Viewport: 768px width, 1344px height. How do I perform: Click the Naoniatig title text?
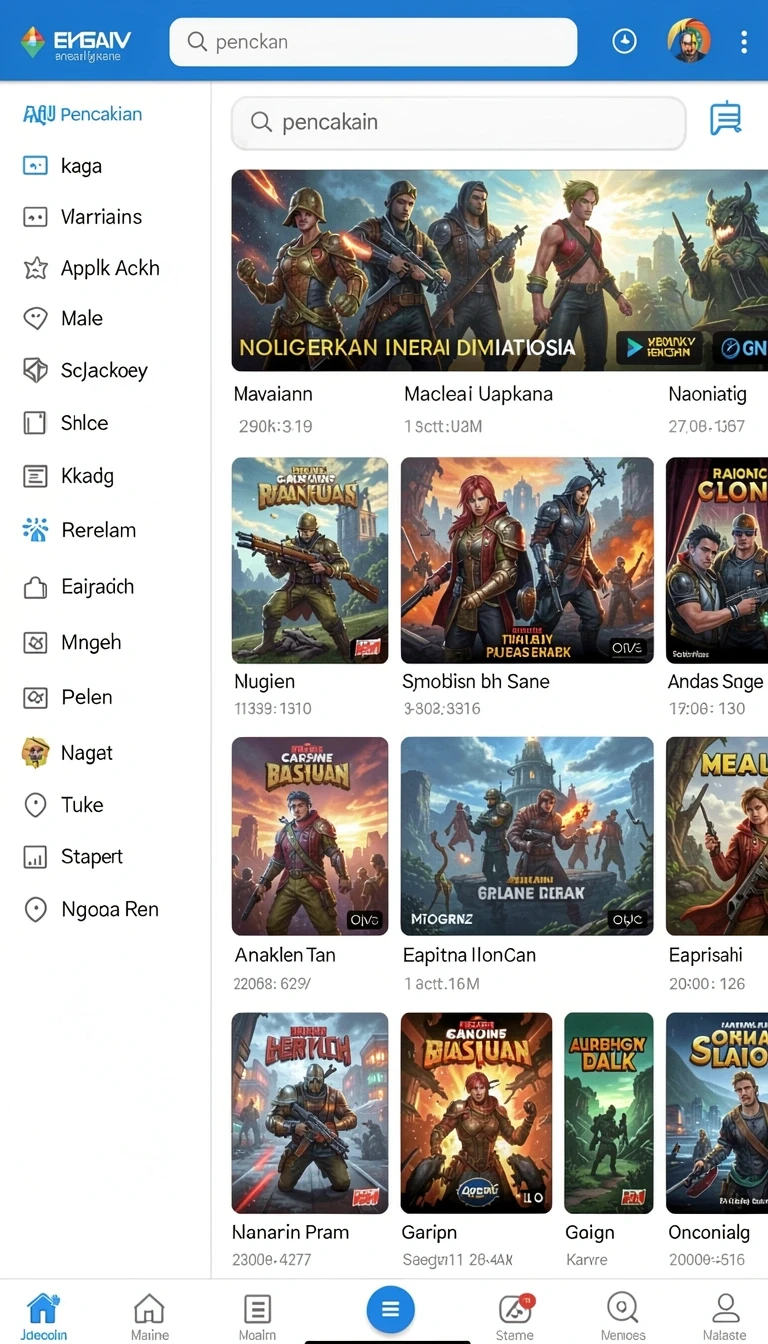(708, 394)
